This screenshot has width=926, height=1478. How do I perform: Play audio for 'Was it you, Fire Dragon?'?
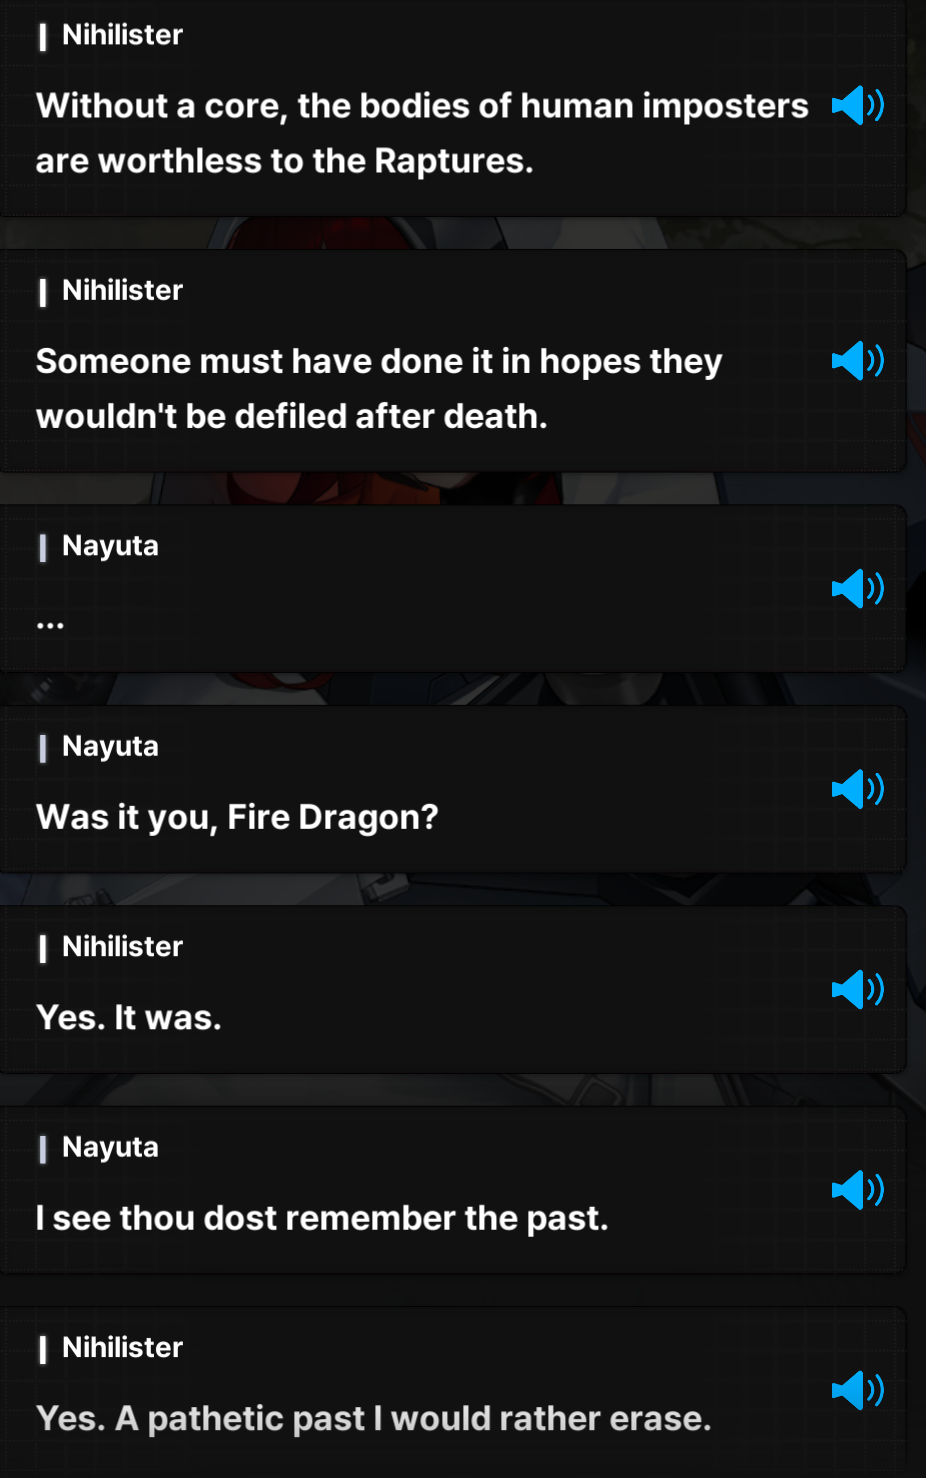[858, 789]
